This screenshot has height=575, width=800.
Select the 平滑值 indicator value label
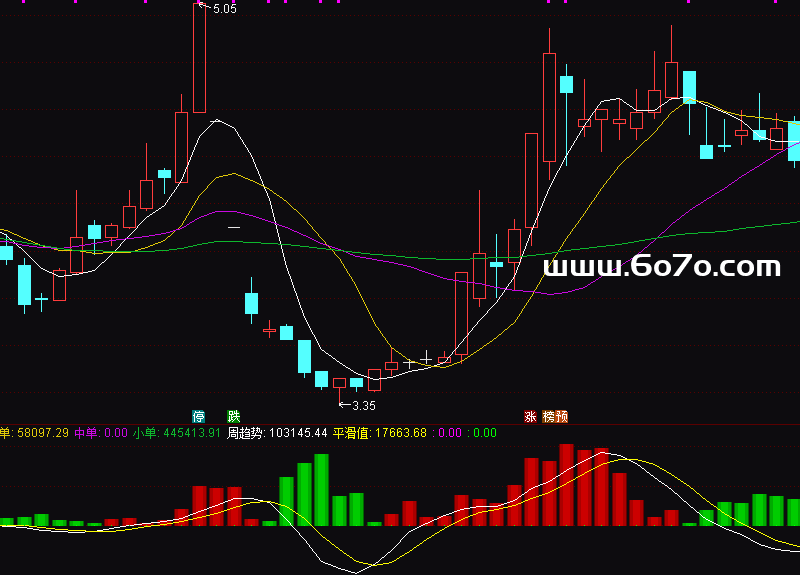click(x=379, y=433)
